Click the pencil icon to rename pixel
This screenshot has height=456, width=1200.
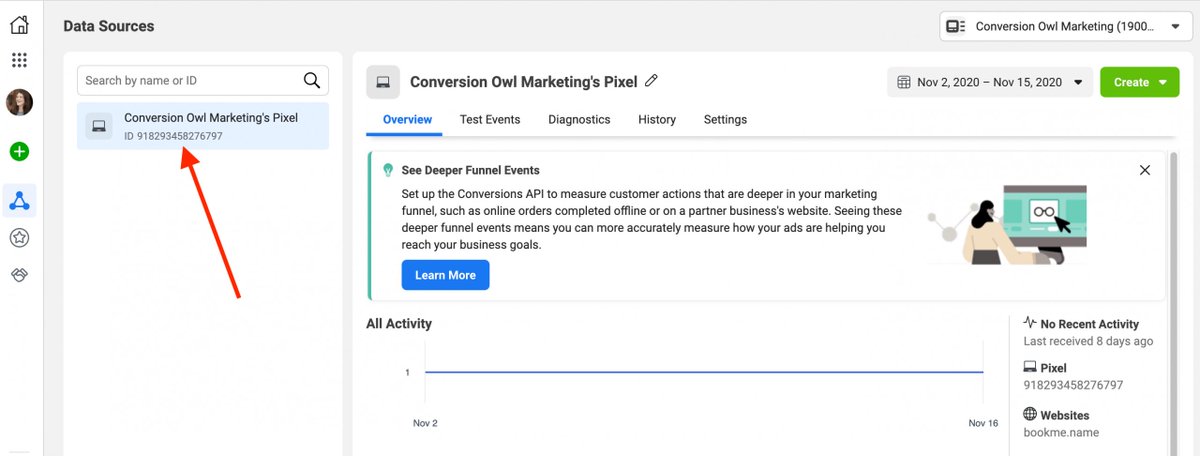point(652,81)
